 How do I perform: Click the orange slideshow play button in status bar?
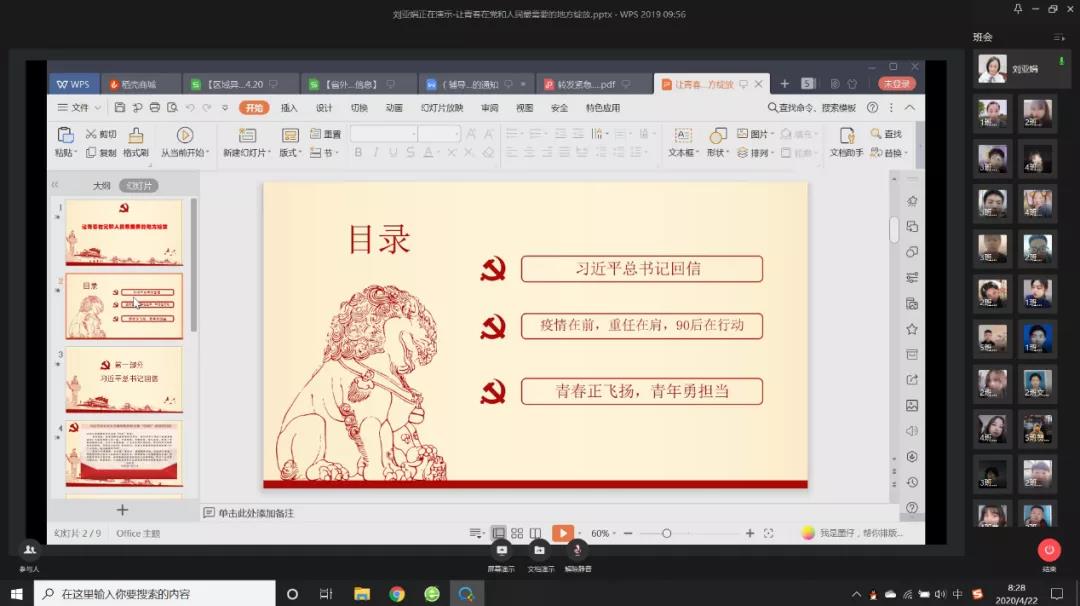pos(563,533)
